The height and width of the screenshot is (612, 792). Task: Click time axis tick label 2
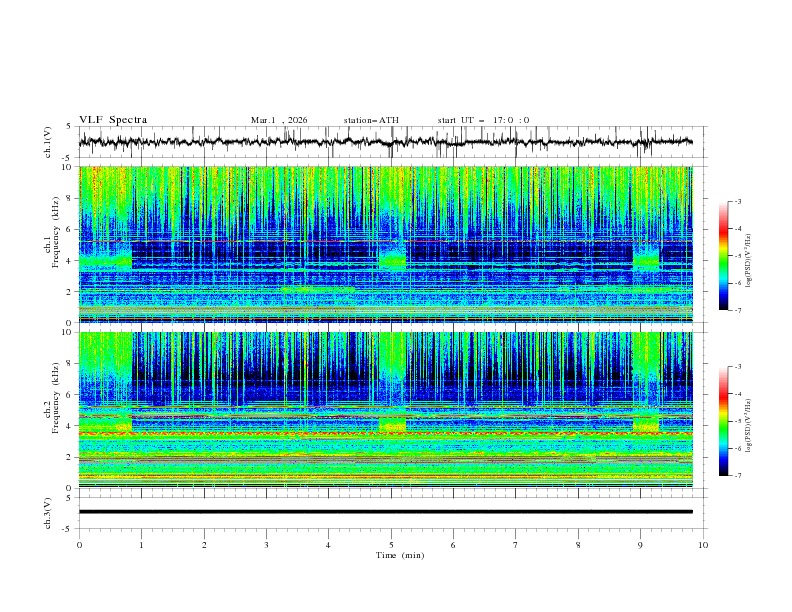204,545
